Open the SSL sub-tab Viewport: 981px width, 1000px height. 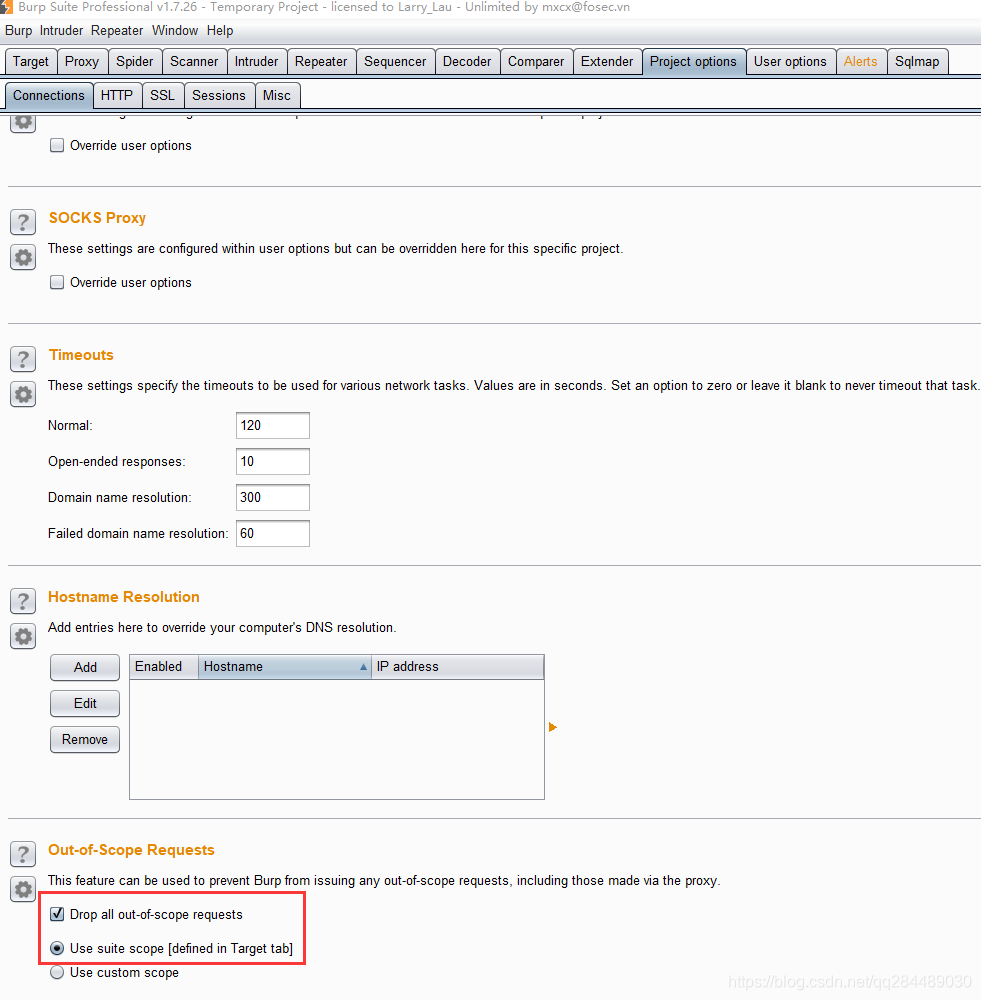[x=162, y=95]
